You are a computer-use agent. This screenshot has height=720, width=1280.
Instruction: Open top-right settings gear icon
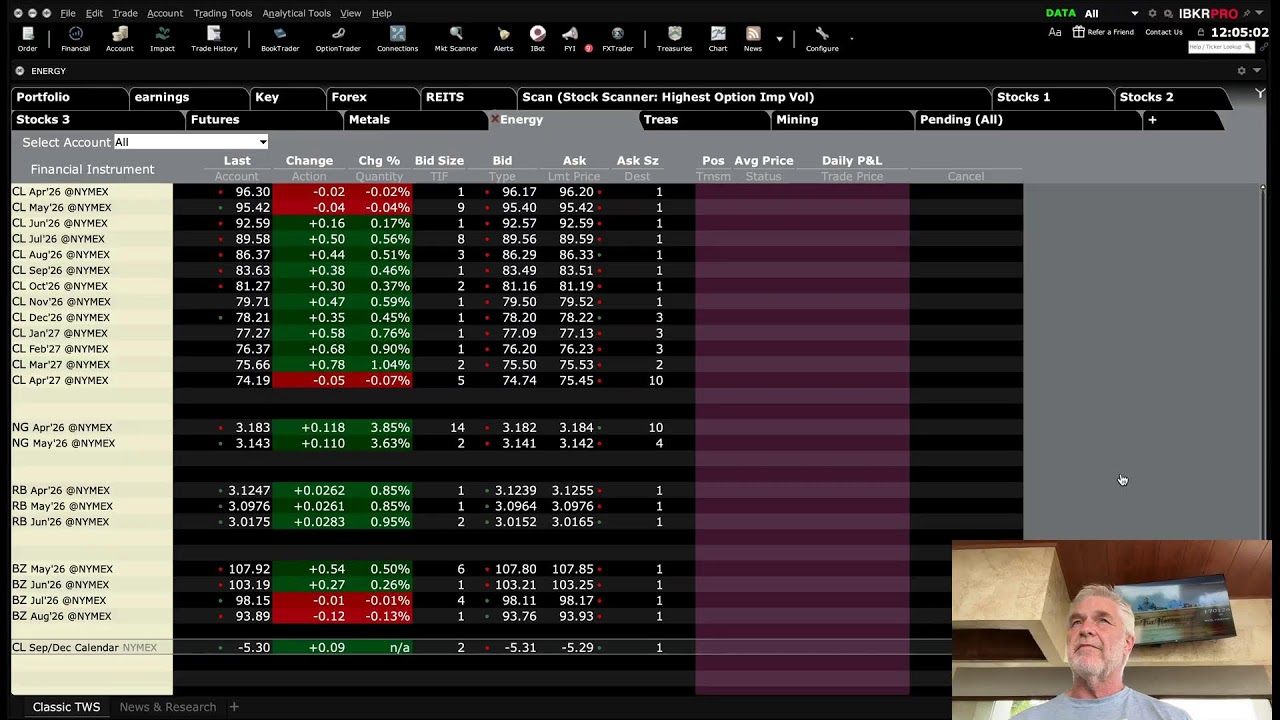[1152, 13]
